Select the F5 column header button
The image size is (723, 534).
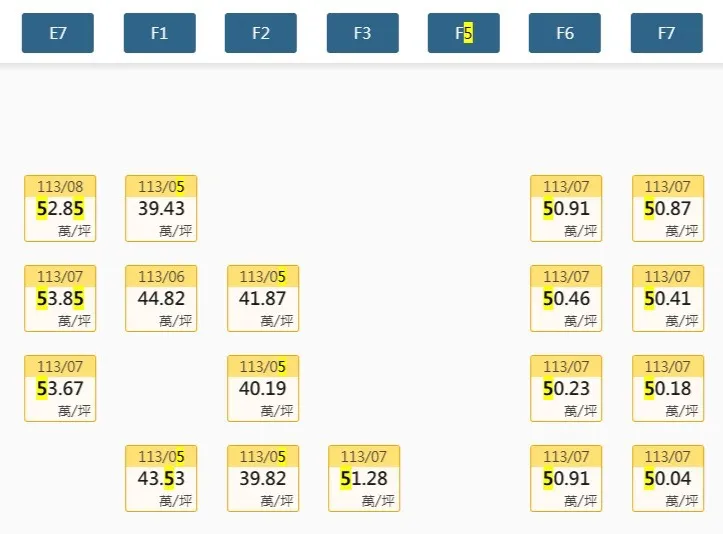pos(463,33)
